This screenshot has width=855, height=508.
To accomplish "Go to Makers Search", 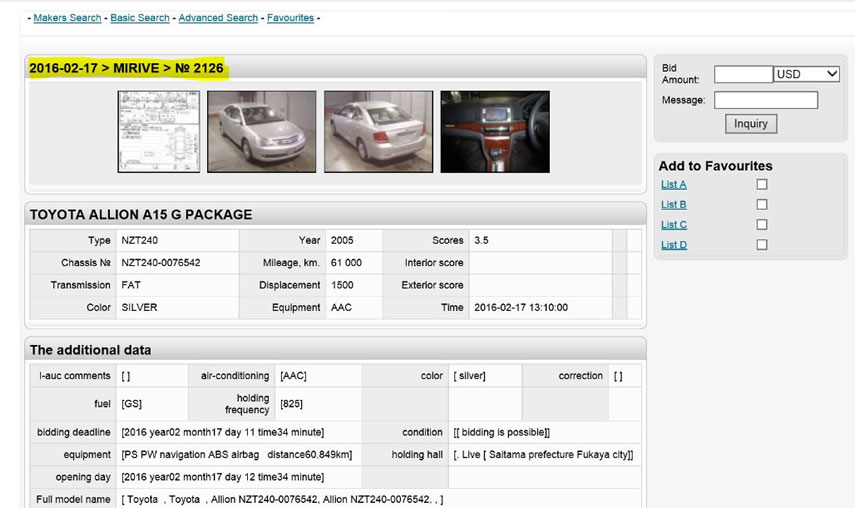I will (67, 18).
